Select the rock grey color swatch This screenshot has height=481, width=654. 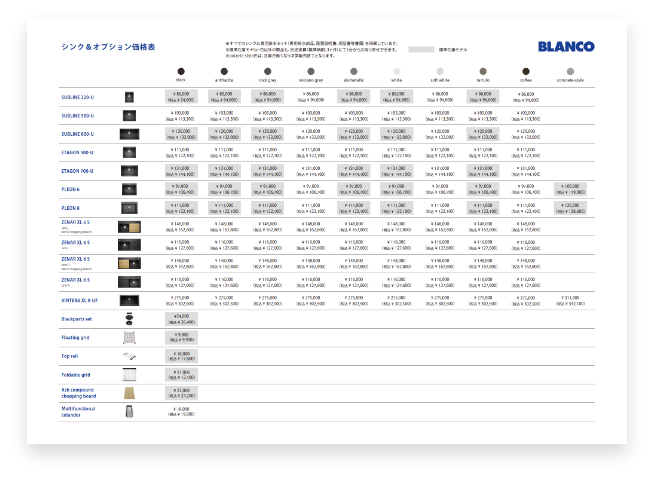[268, 71]
